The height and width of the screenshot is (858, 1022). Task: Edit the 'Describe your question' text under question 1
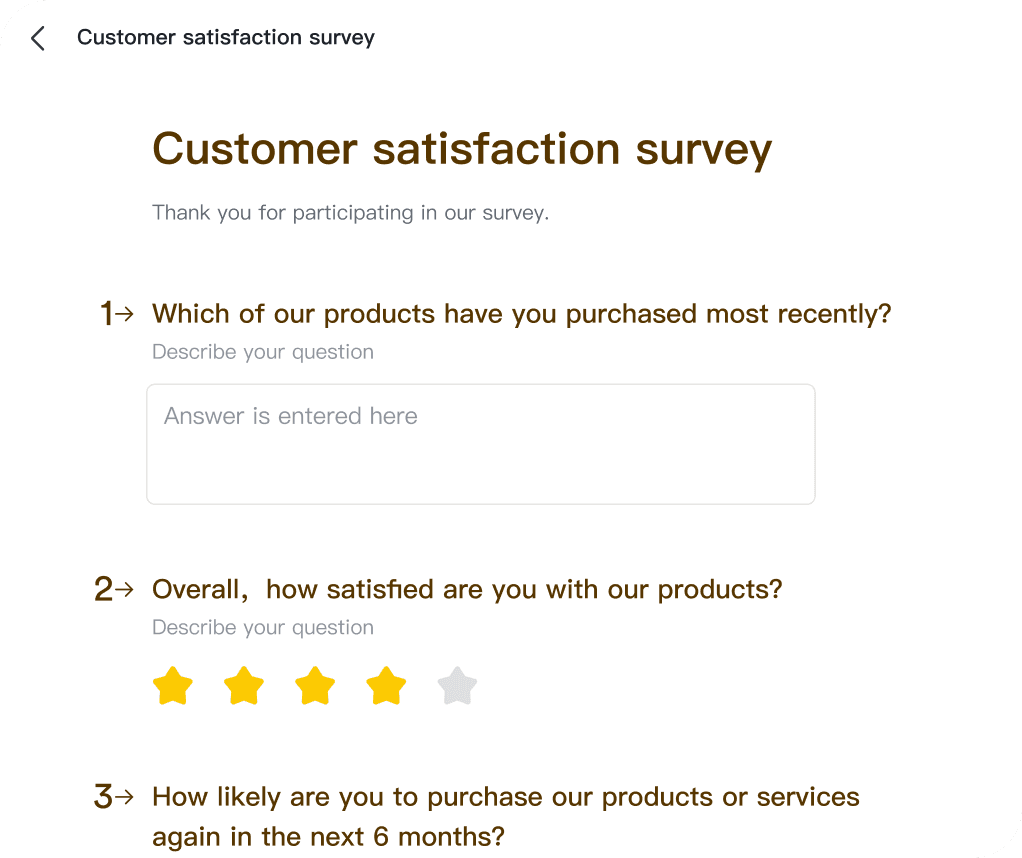pos(263,352)
